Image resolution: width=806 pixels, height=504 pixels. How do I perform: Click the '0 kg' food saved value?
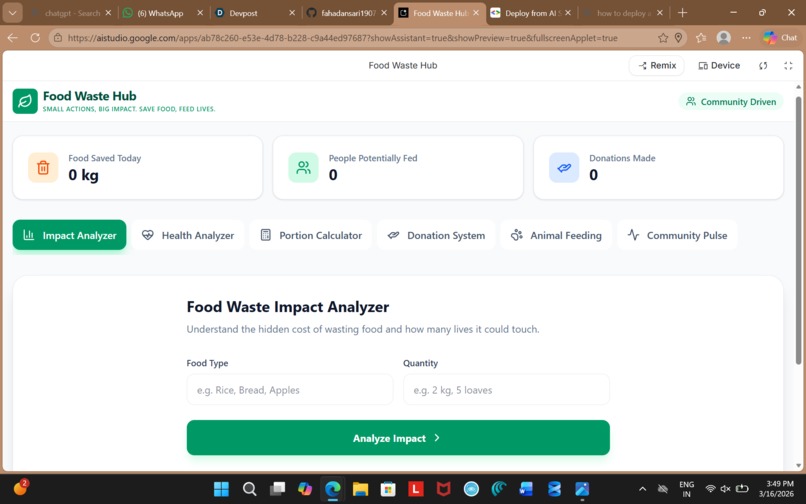83,175
